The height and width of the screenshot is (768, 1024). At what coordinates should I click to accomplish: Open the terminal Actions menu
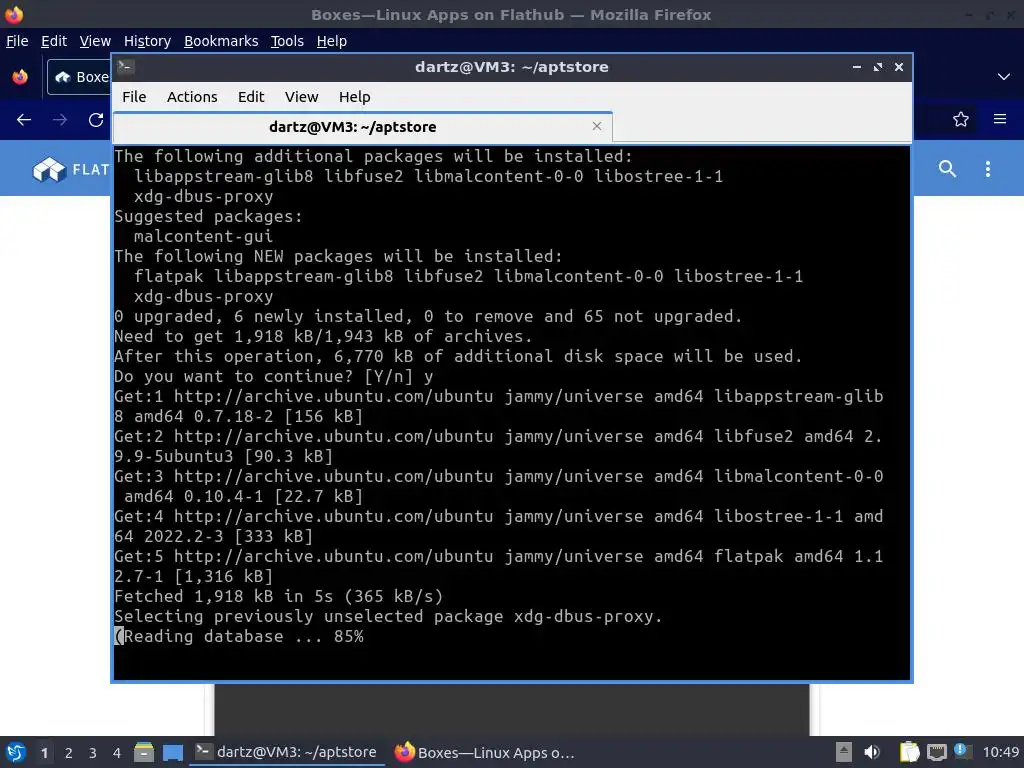[x=192, y=97]
